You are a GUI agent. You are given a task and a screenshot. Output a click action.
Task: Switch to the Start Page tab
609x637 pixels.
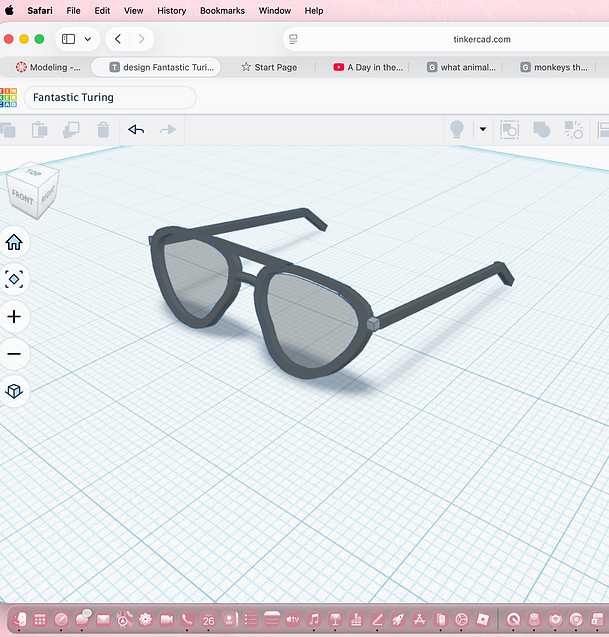(x=269, y=67)
